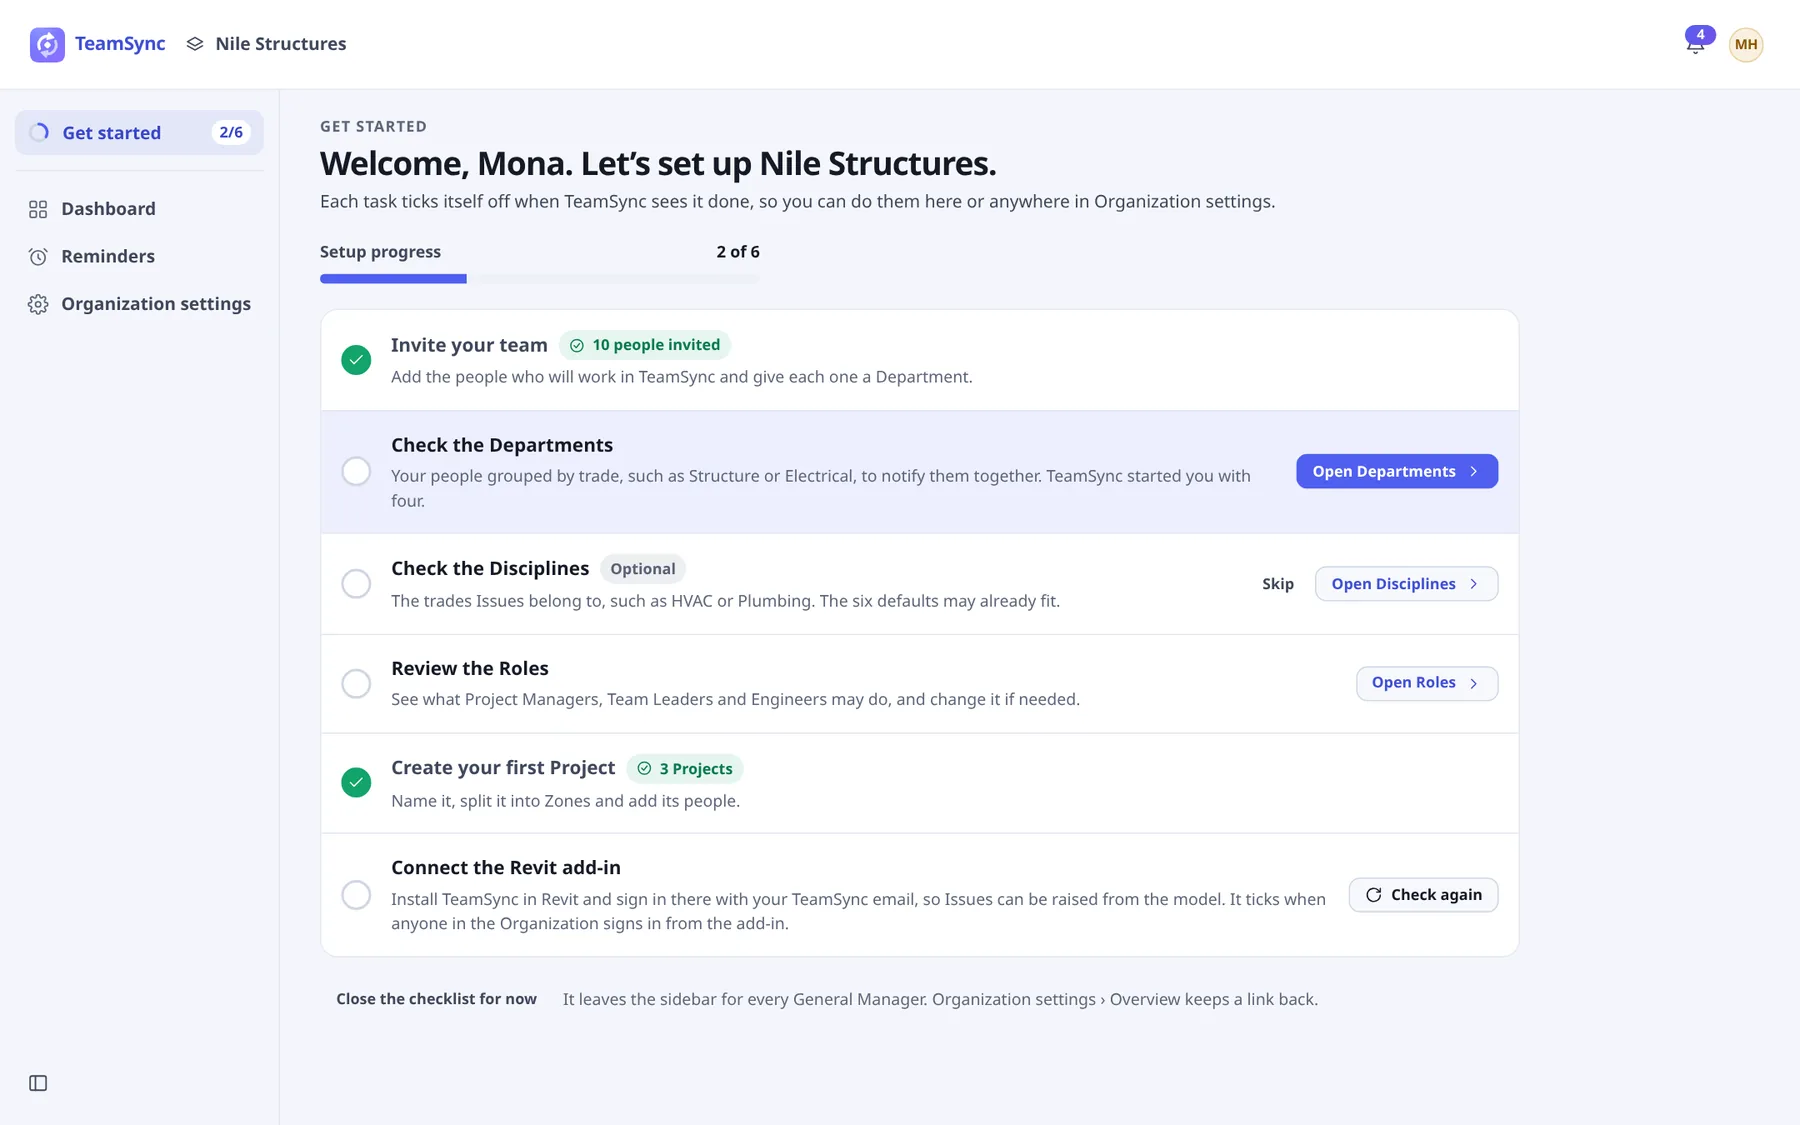Skip the Check the Disciplines task

1278,584
